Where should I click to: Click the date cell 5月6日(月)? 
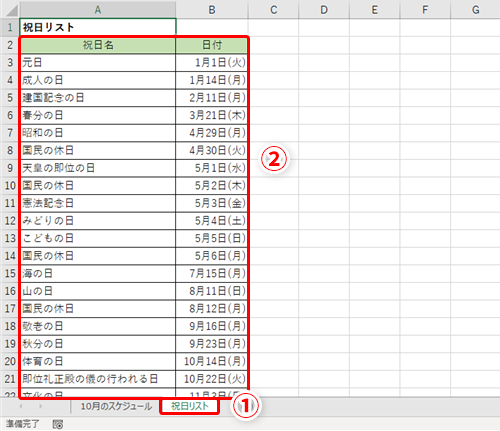(212, 256)
